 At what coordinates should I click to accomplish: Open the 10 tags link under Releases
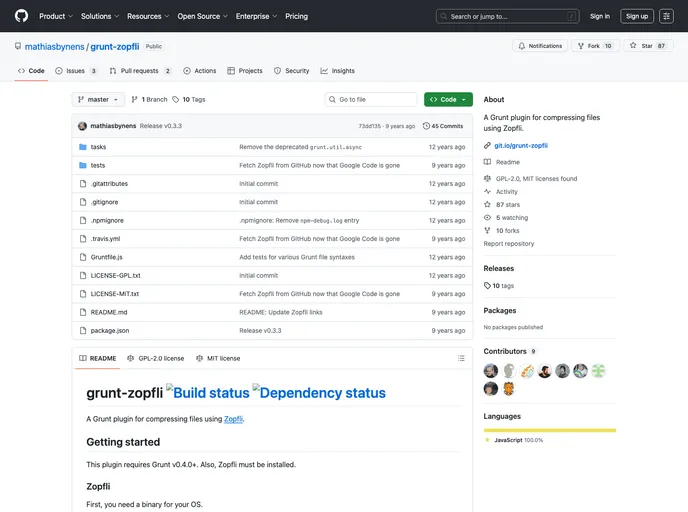[499, 286]
